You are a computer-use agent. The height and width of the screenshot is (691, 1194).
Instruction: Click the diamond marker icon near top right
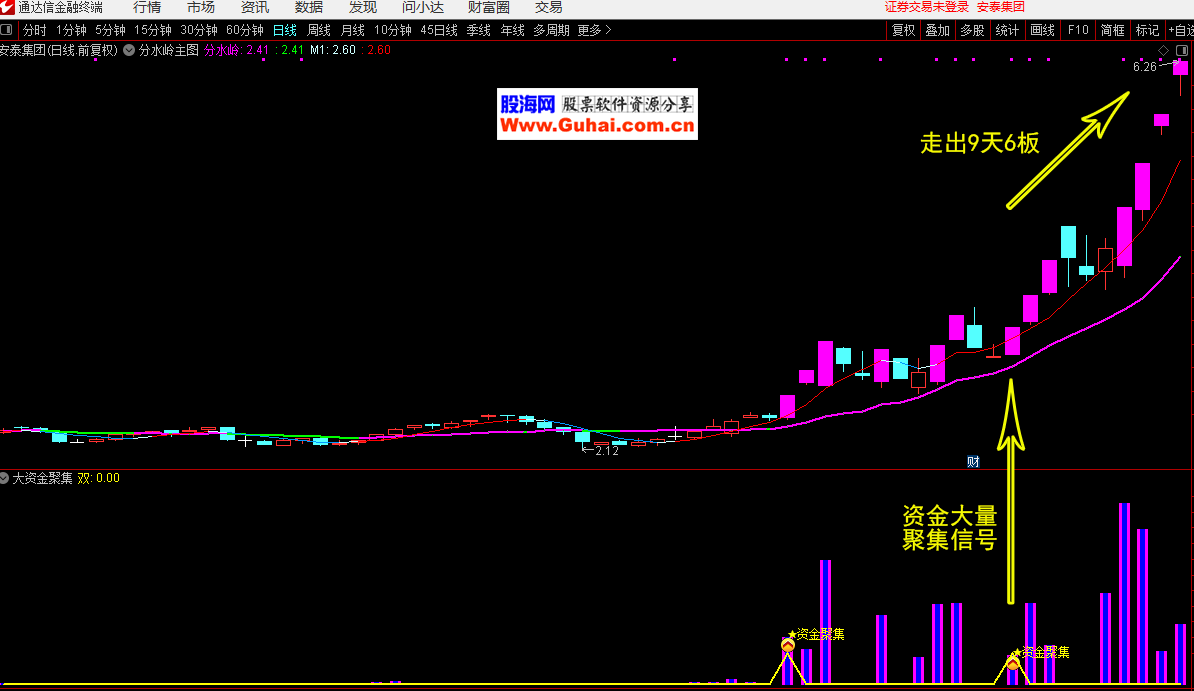(1164, 50)
